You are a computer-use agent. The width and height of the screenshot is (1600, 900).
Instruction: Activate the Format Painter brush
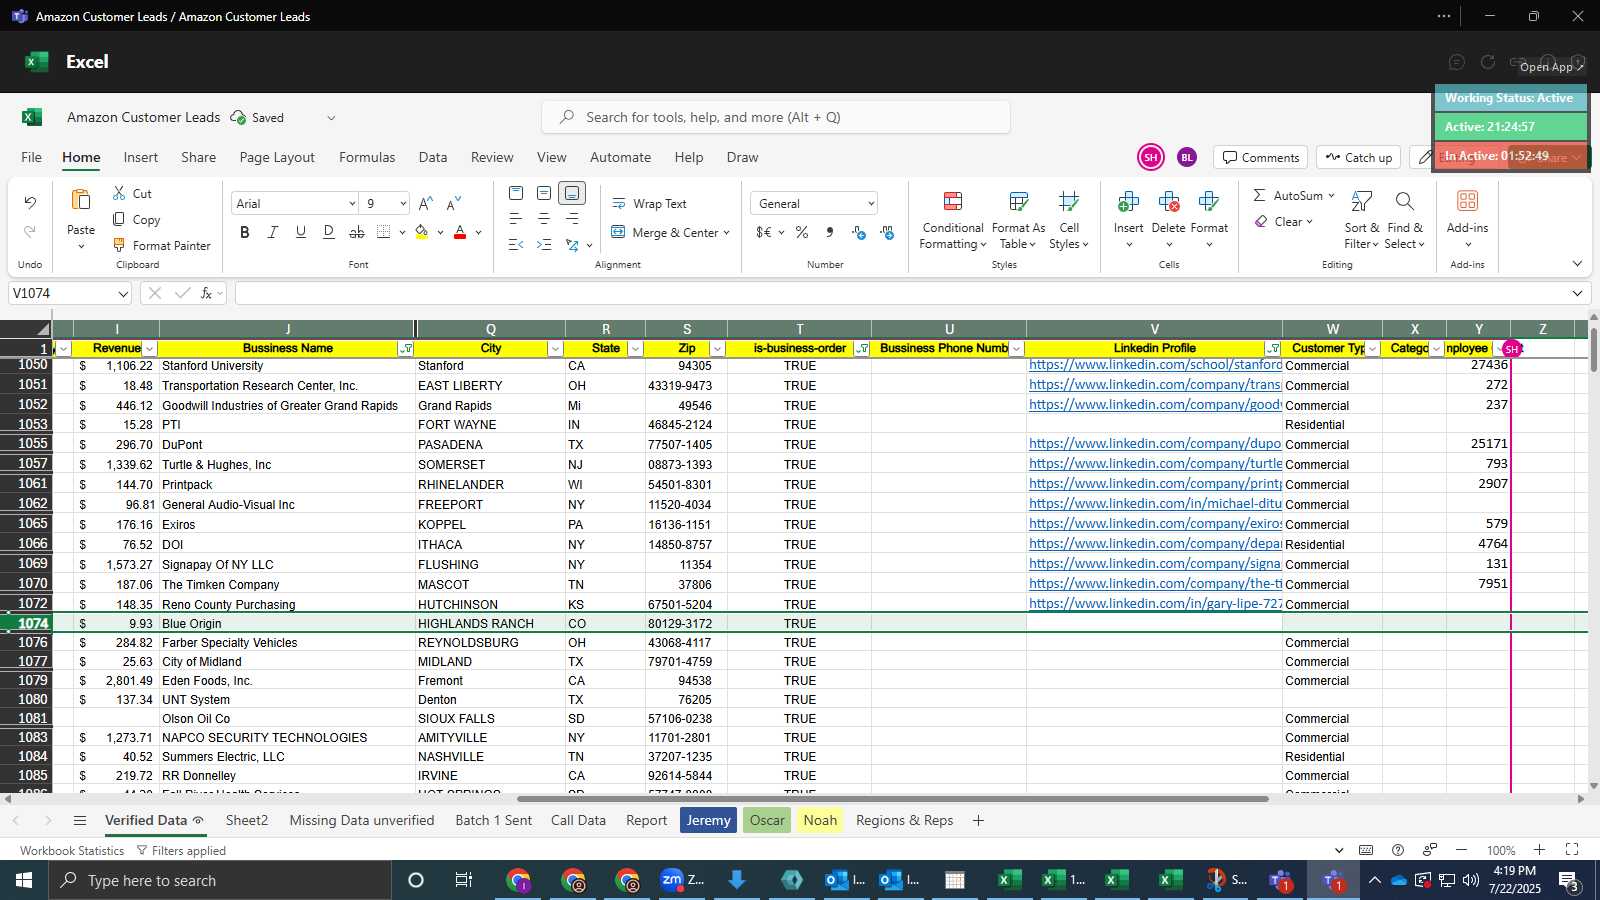coord(119,245)
